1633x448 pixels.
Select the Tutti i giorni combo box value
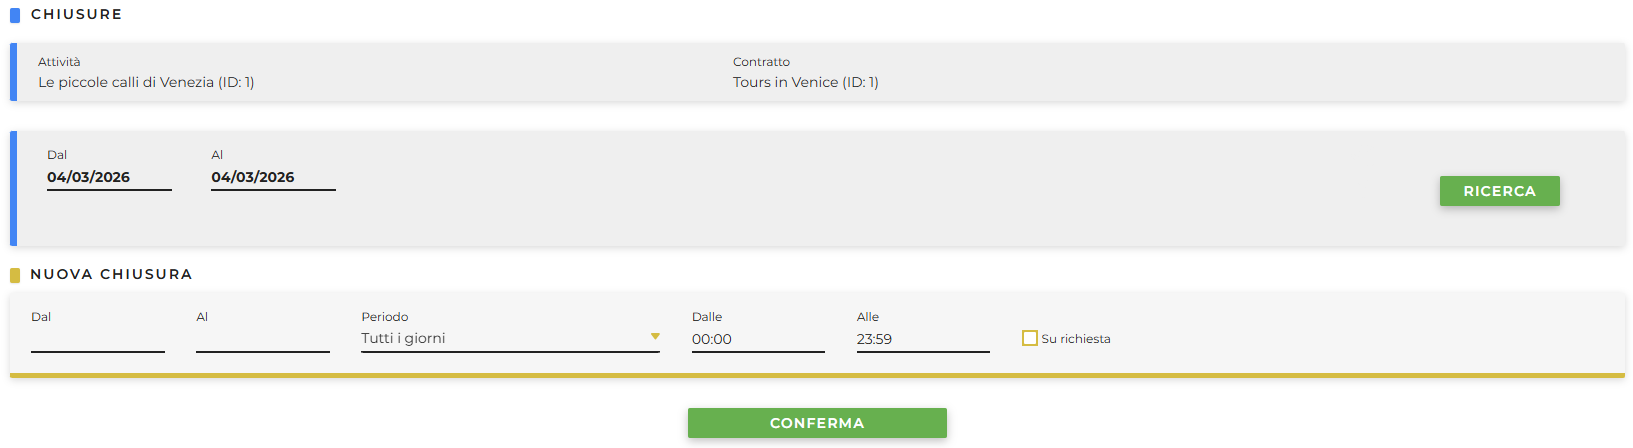500,338
